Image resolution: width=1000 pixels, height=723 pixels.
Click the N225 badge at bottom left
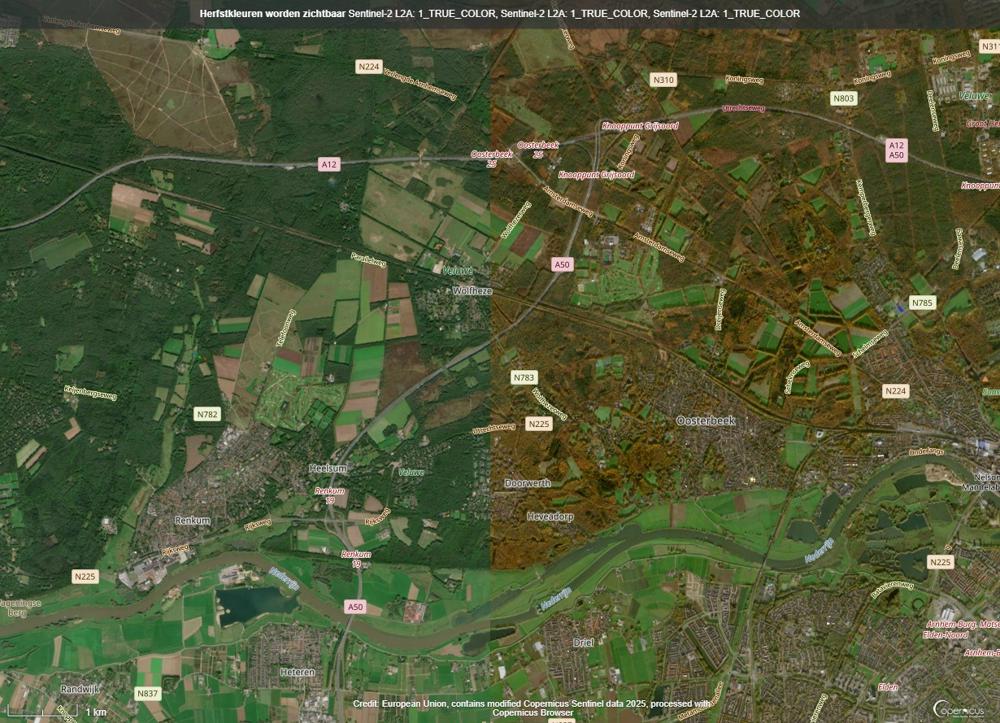click(x=84, y=577)
